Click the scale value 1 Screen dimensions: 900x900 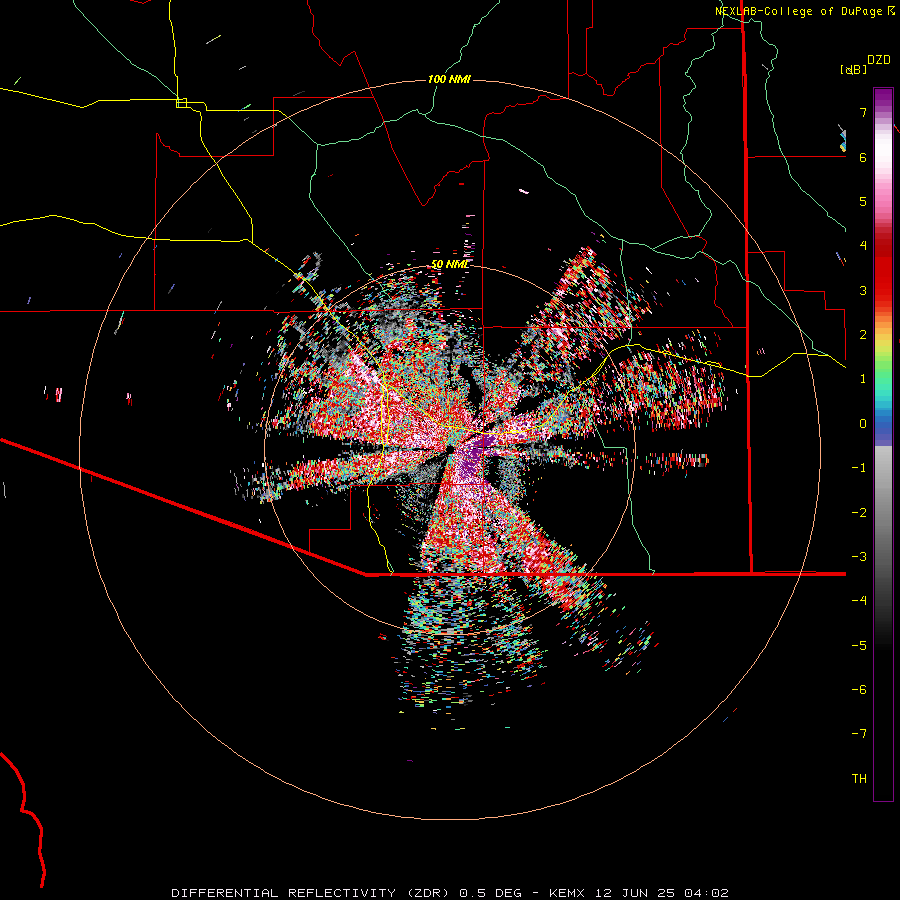point(863,379)
